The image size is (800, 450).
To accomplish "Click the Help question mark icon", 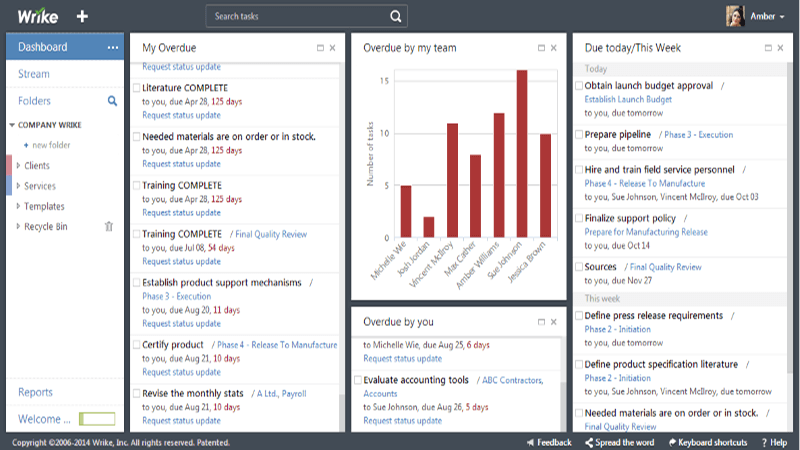I will click(x=764, y=442).
